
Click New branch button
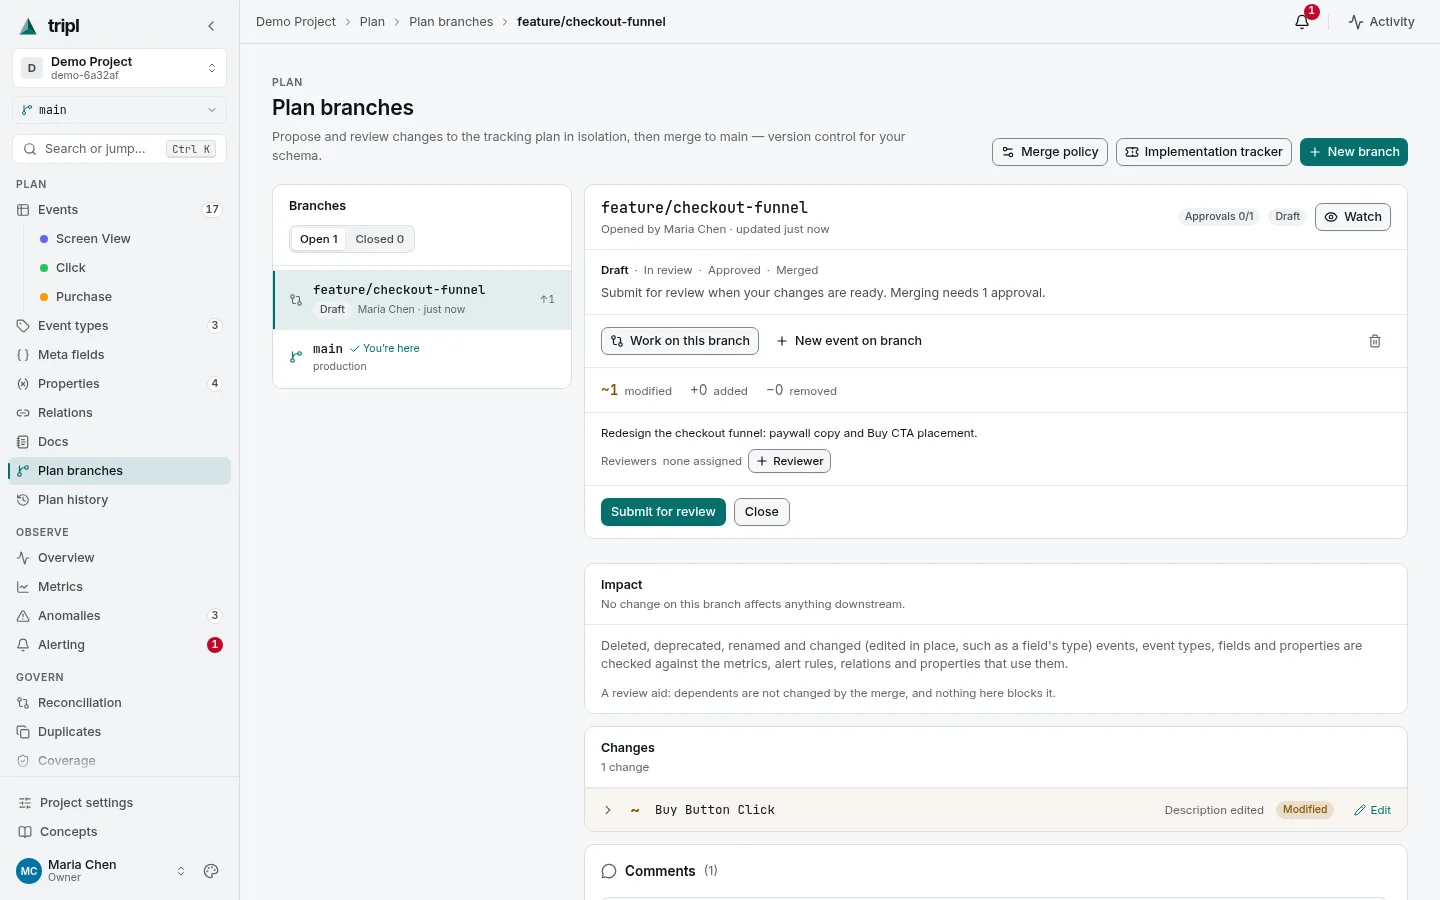point(1353,152)
